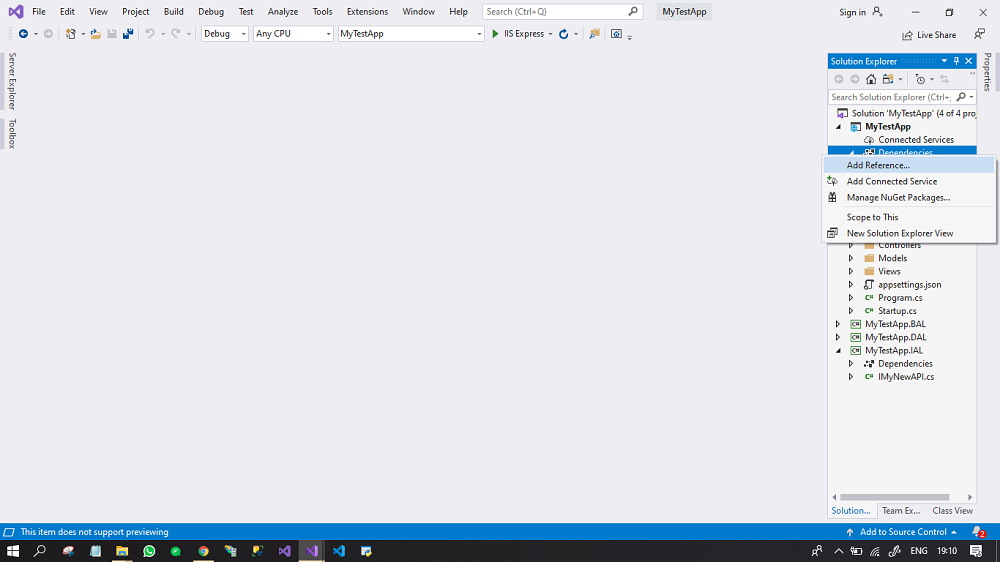Click the notifications bell in status bar
This screenshot has width=1000, height=562.
point(978,531)
